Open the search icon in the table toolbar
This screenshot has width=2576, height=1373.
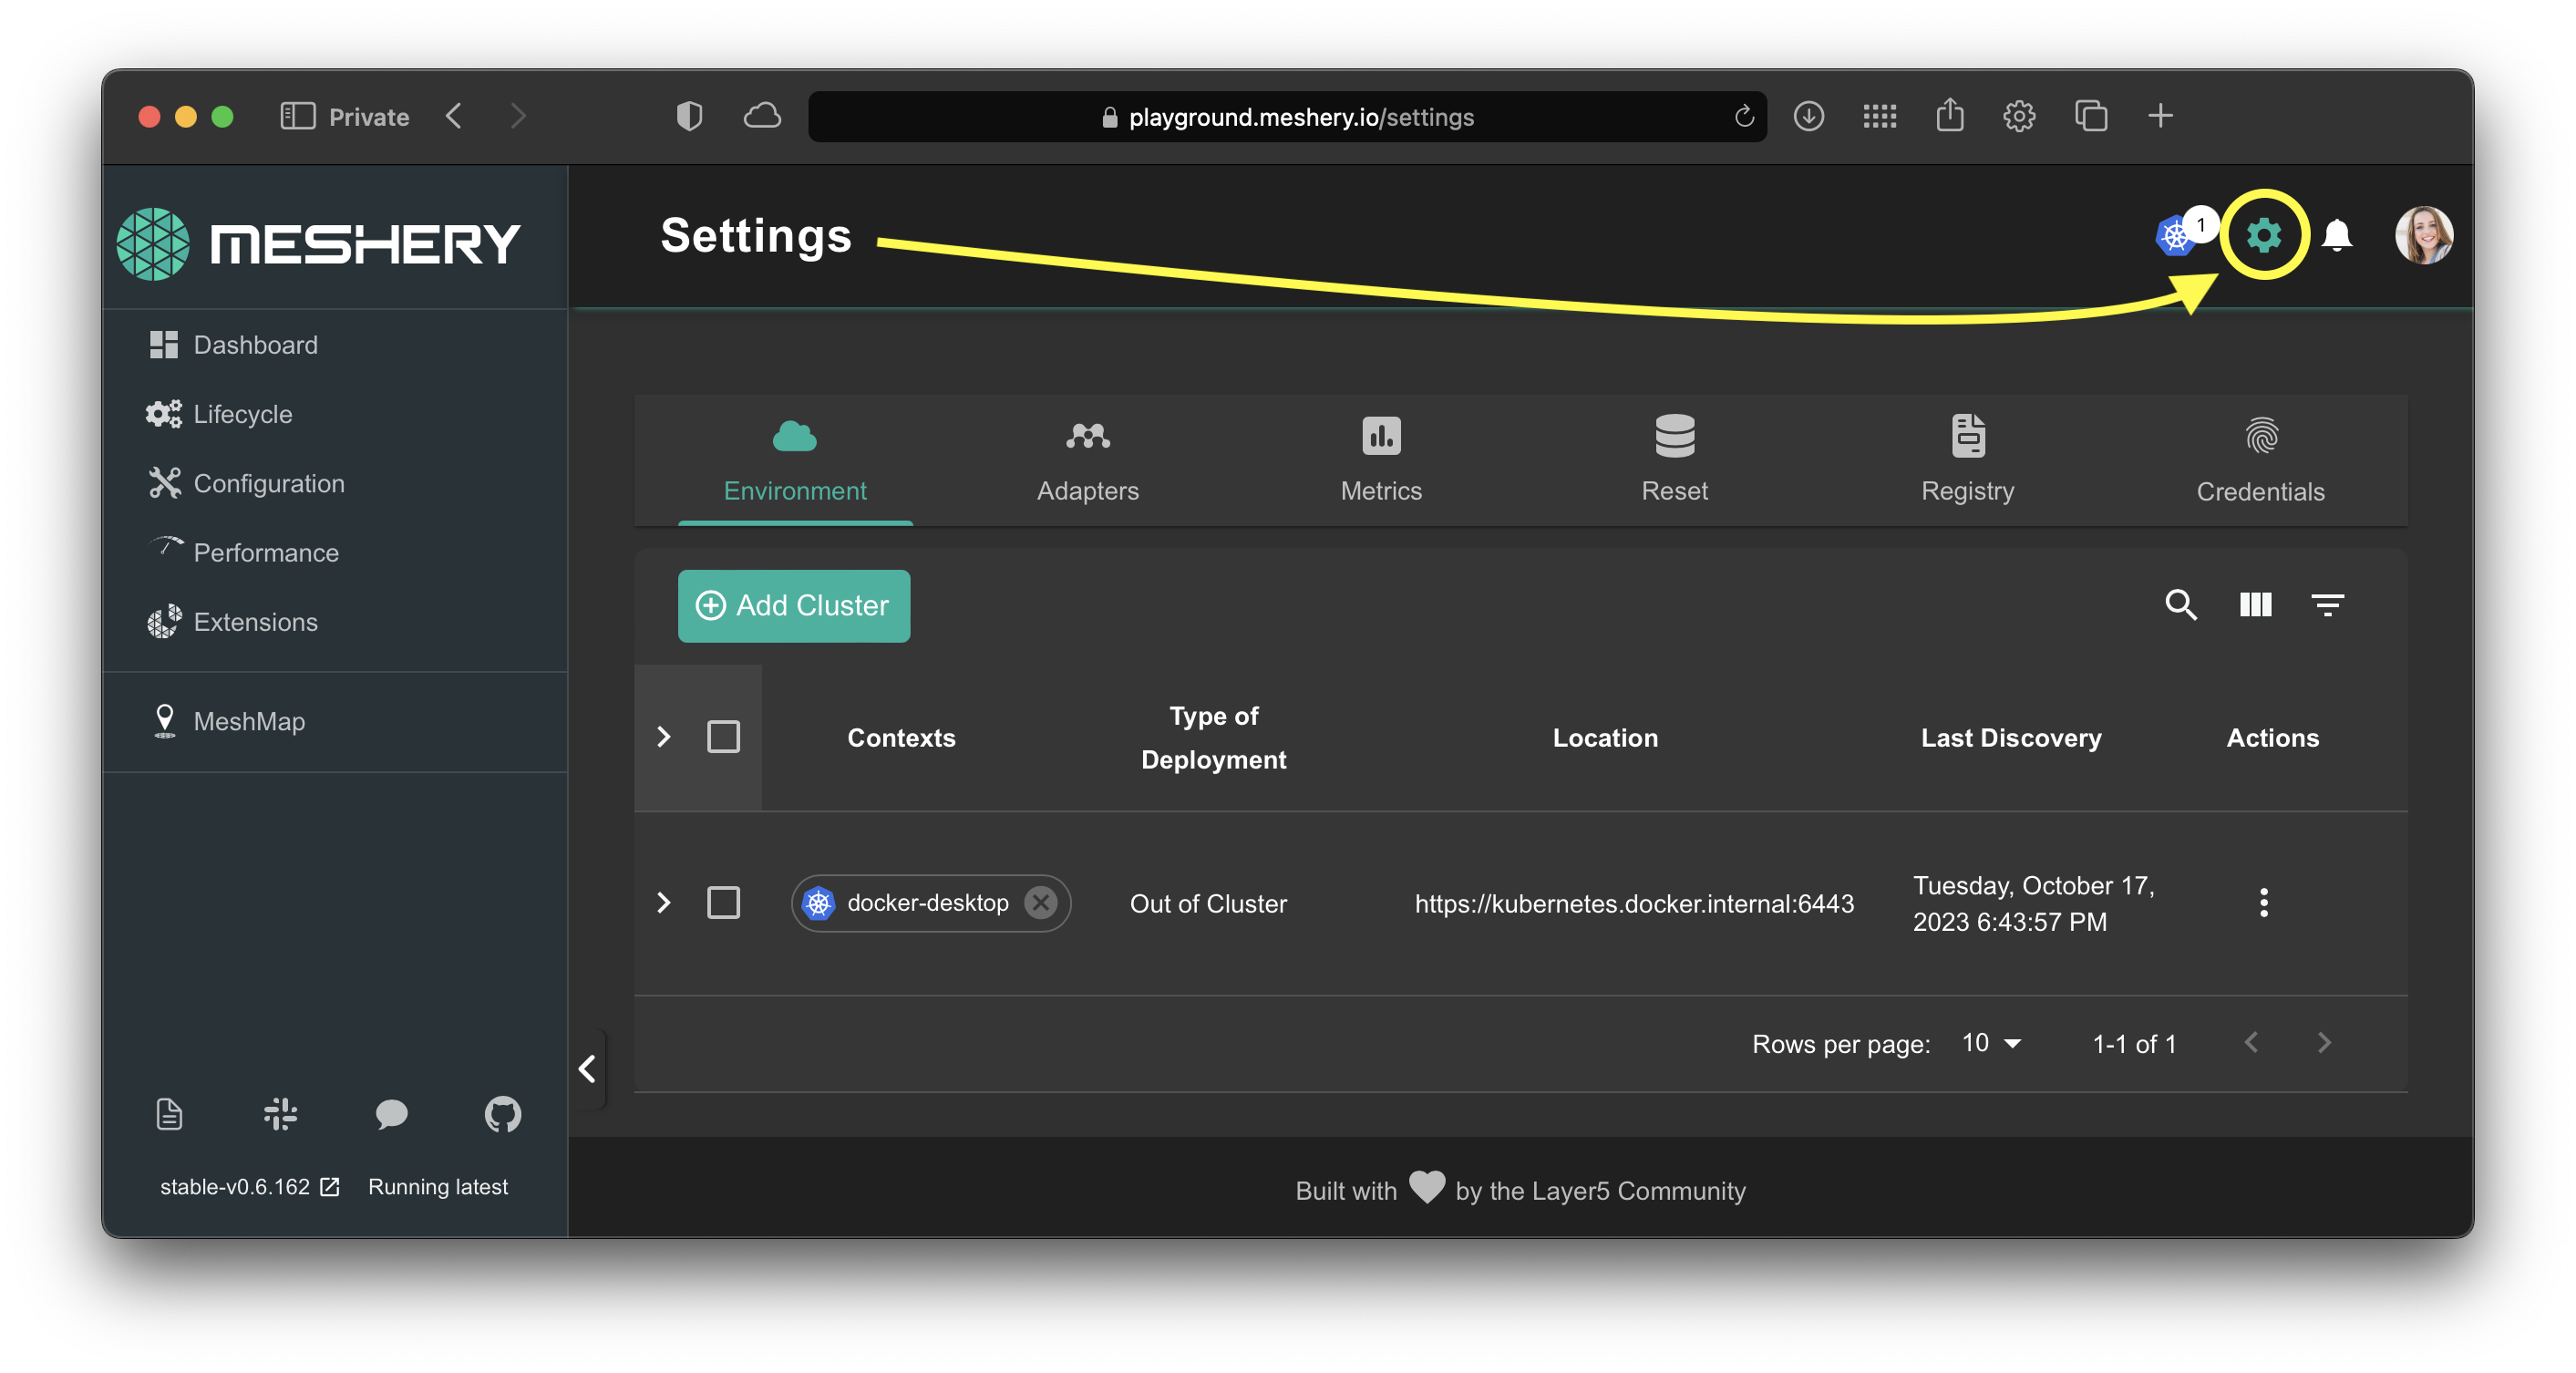2180,605
